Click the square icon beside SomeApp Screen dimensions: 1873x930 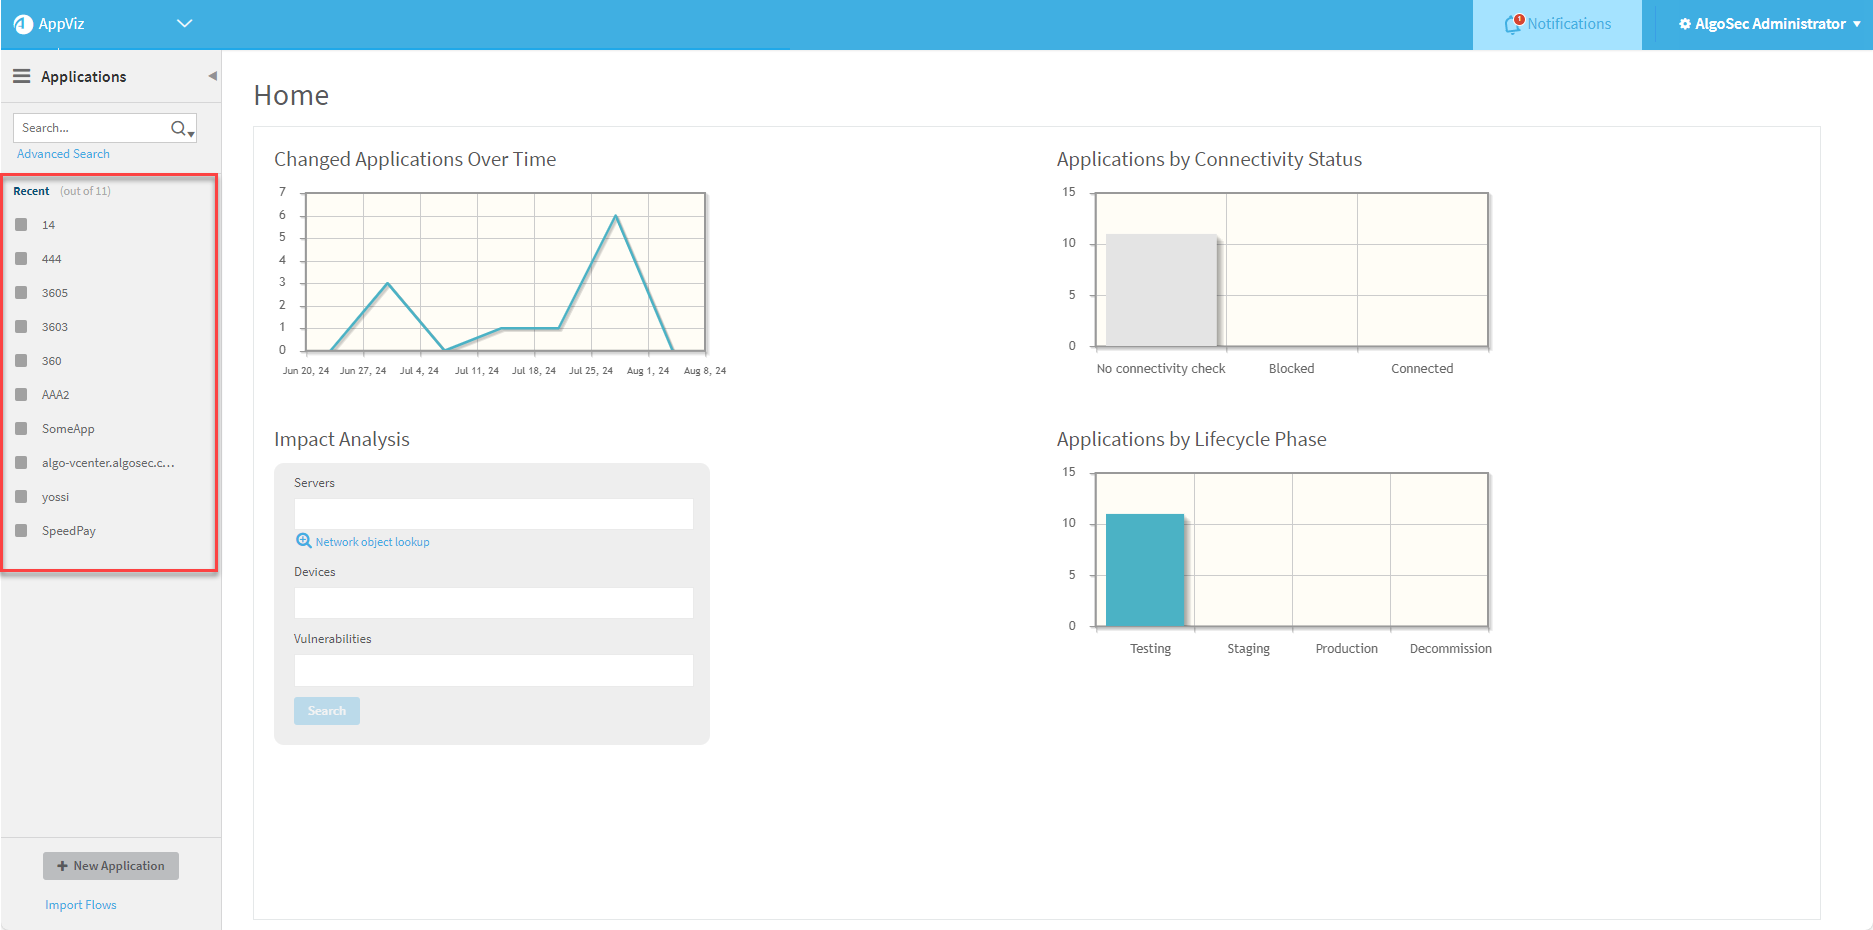tap(21, 429)
